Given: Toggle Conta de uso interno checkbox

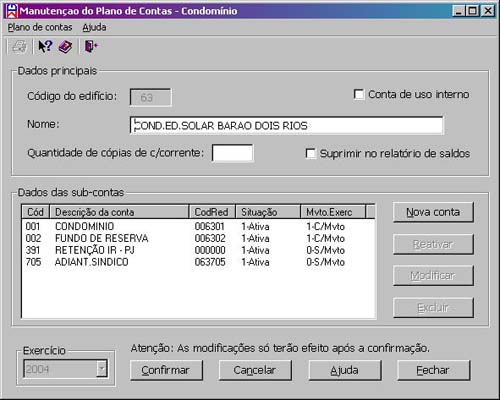Looking at the screenshot, I should (359, 94).
